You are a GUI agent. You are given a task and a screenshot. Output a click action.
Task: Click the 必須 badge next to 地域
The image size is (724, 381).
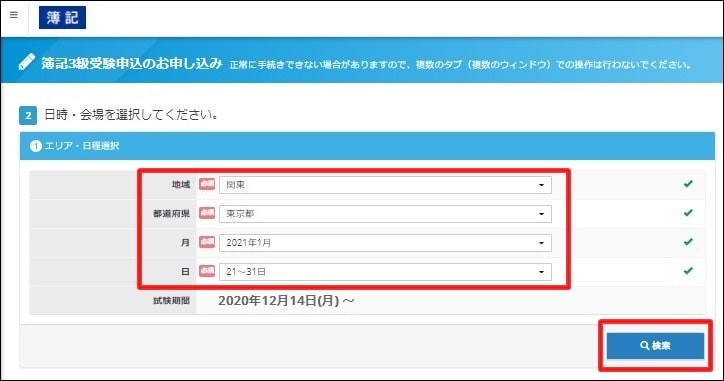207,184
